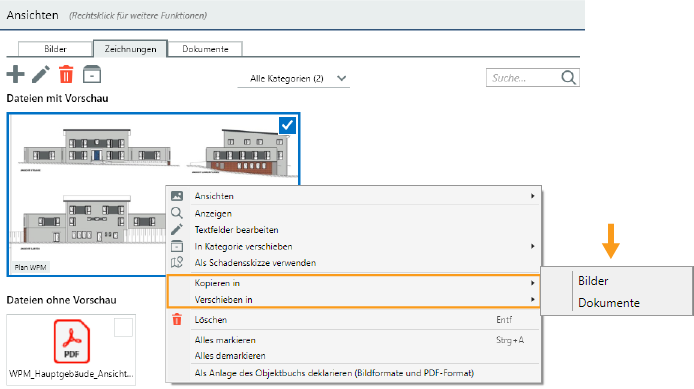Click Alles demarkieren in the menu
Screen dimensions: 694x389
(353, 356)
